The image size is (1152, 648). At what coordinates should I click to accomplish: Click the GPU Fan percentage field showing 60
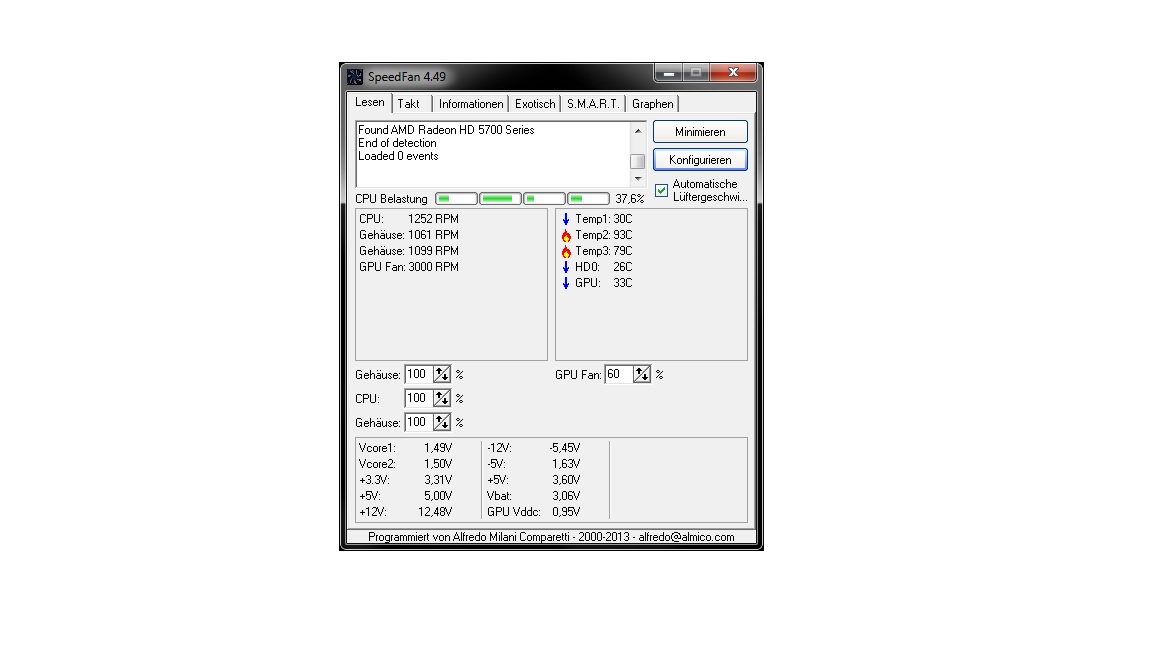(x=619, y=374)
